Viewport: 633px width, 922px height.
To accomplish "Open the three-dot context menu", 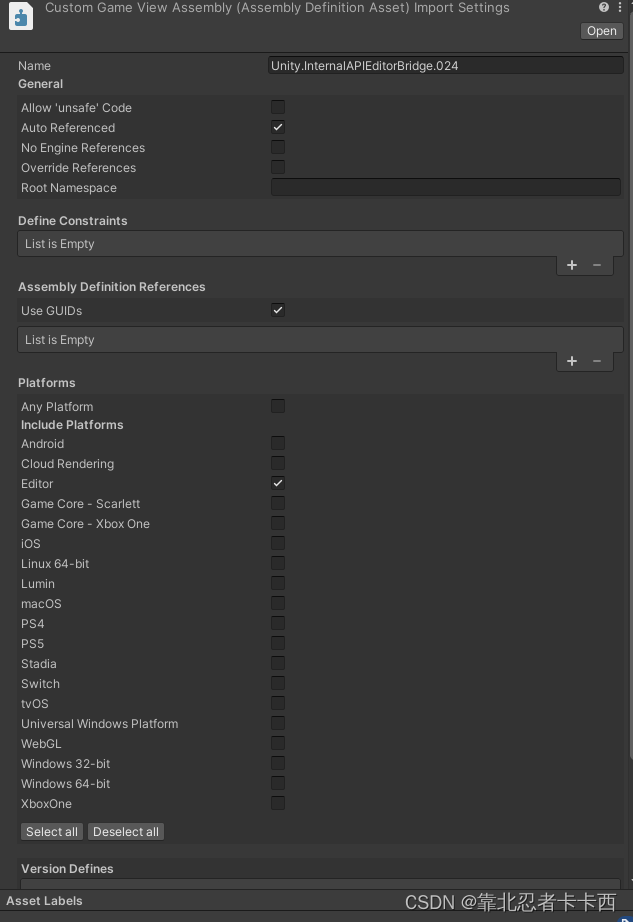I will click(x=621, y=7).
